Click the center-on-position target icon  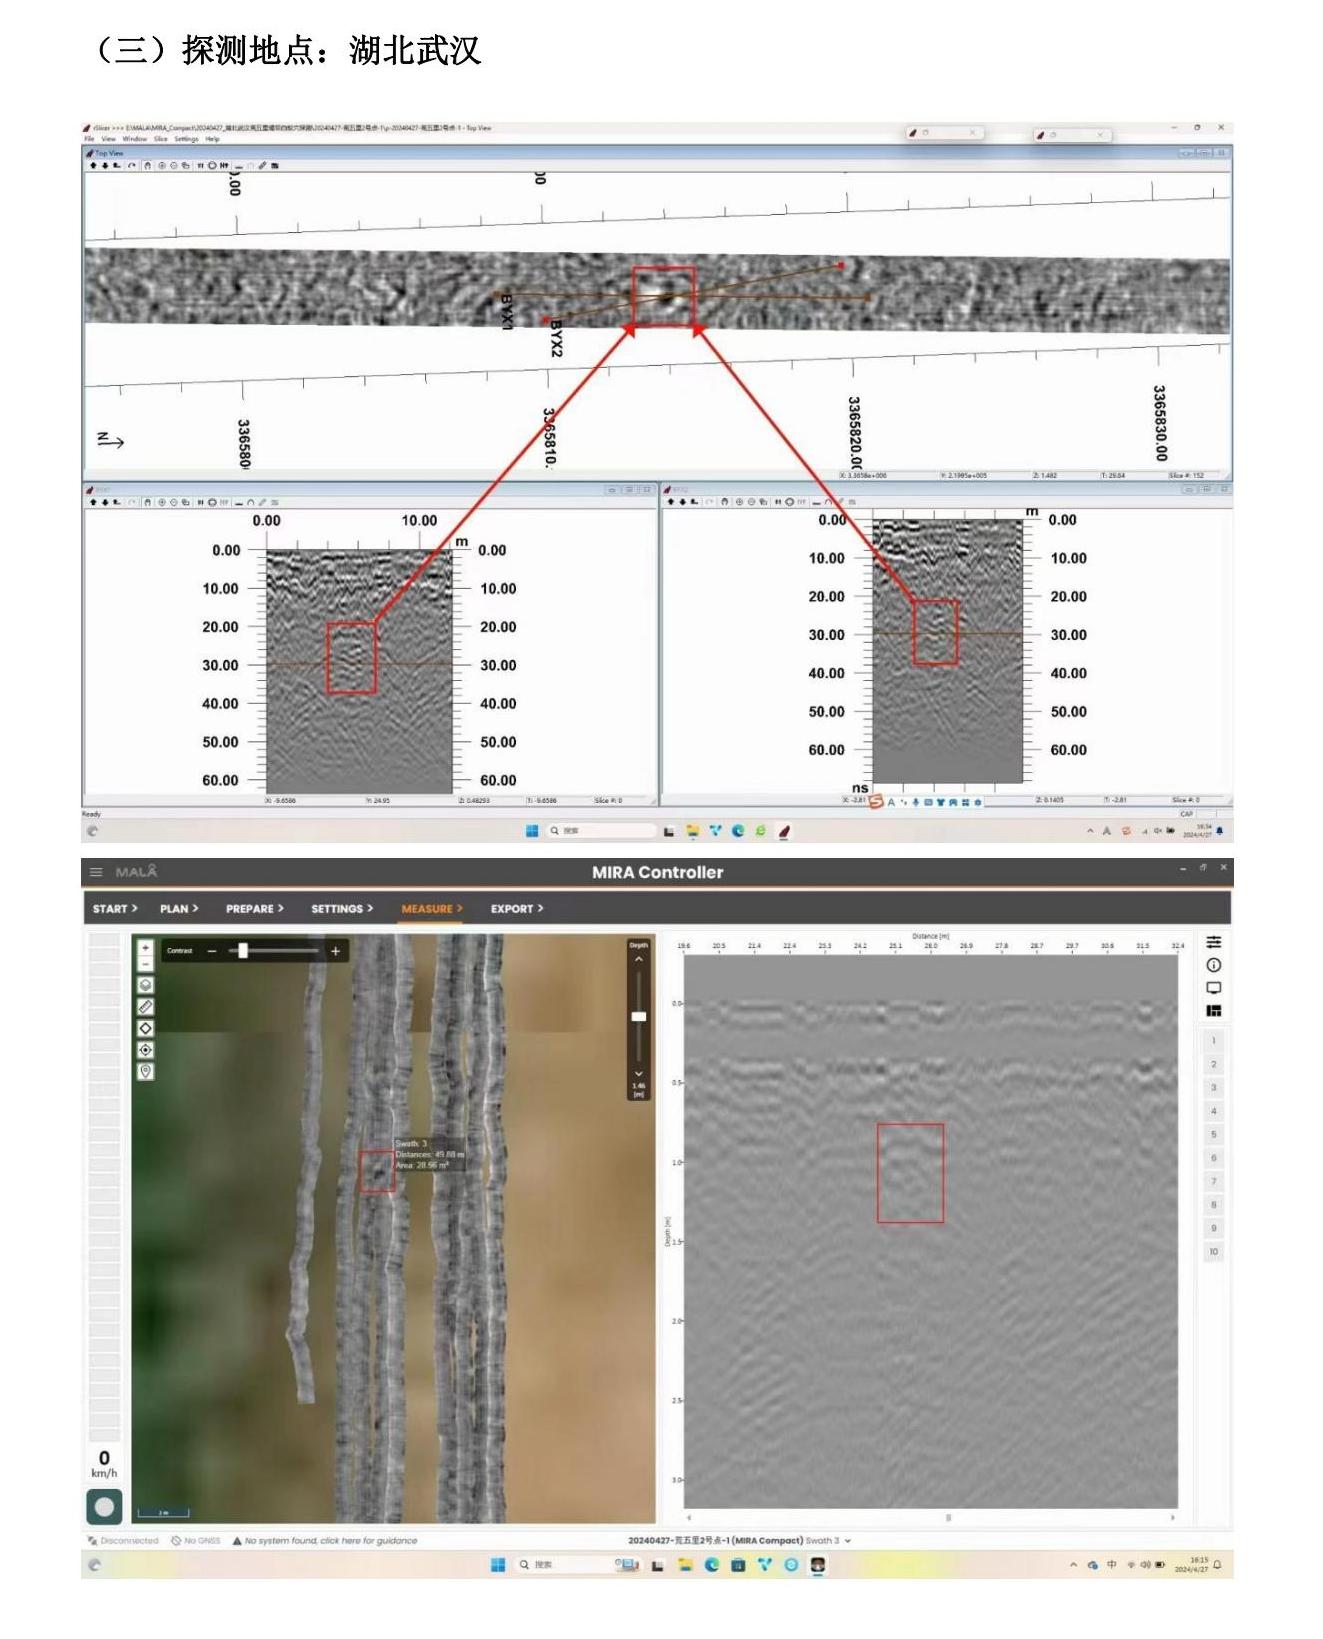point(145,1050)
